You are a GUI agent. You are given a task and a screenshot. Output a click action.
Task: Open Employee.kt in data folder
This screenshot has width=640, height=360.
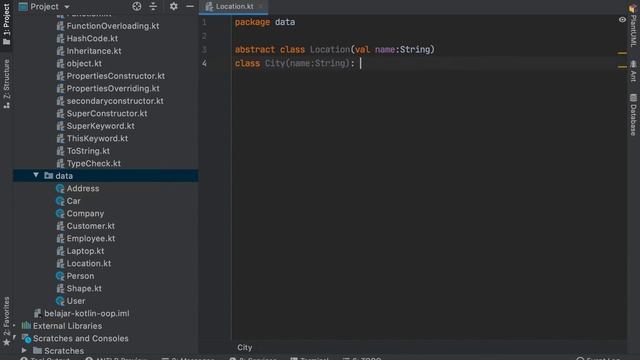point(91,238)
